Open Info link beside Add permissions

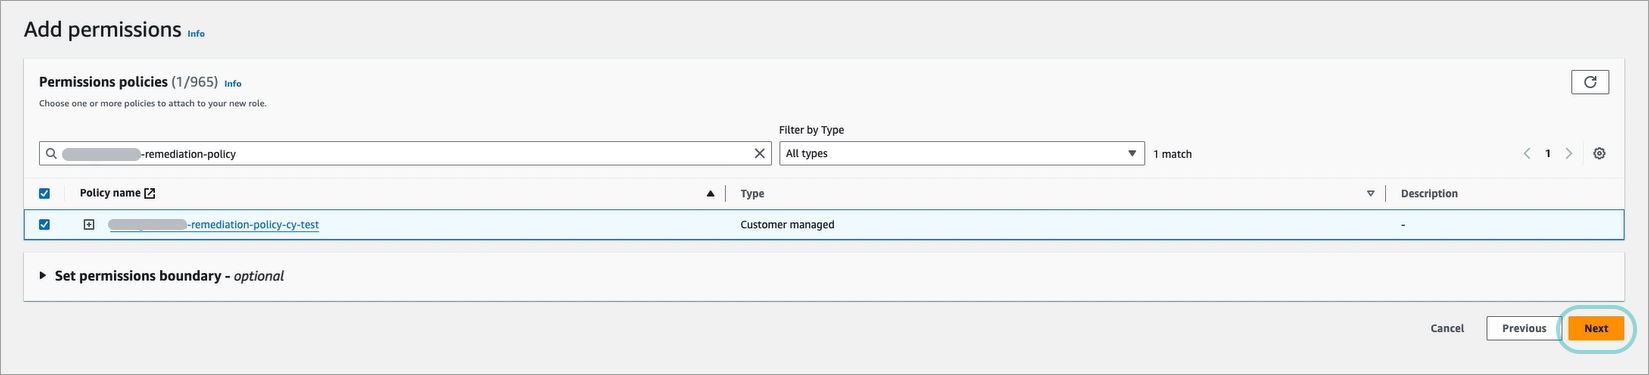click(x=196, y=34)
